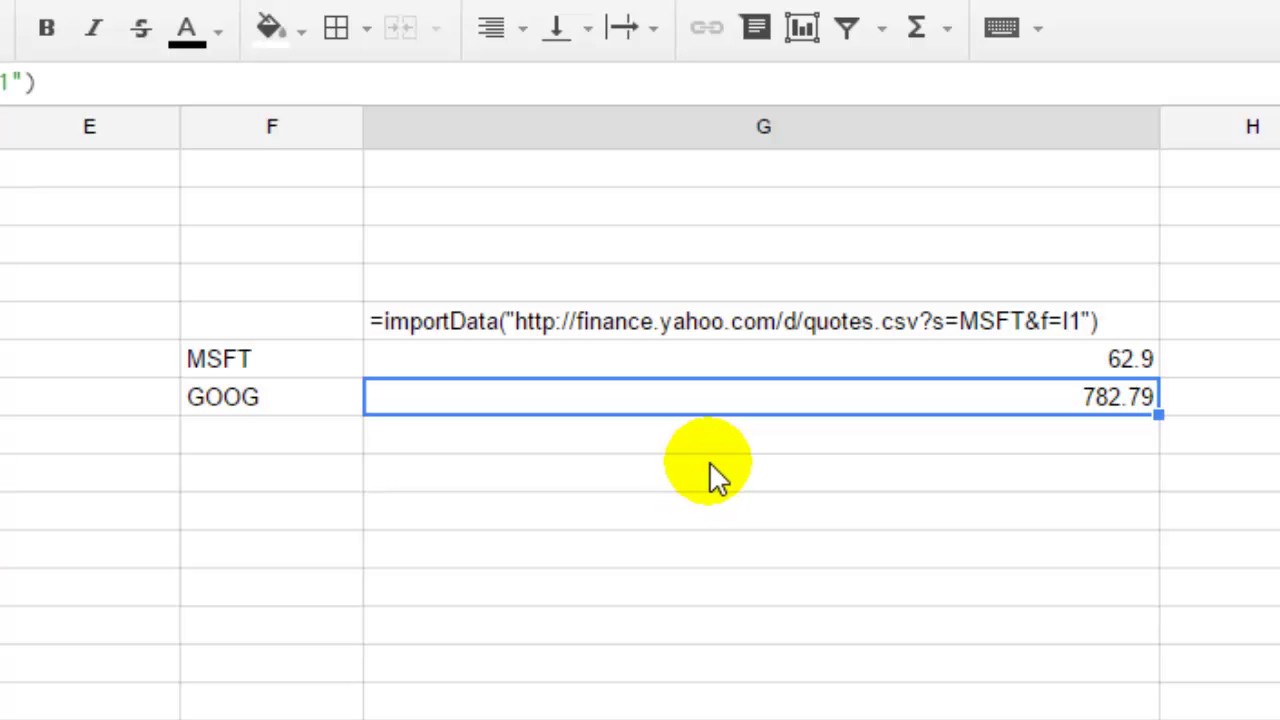The image size is (1280, 720).
Task: Select column H header
Action: [x=1220, y=127]
